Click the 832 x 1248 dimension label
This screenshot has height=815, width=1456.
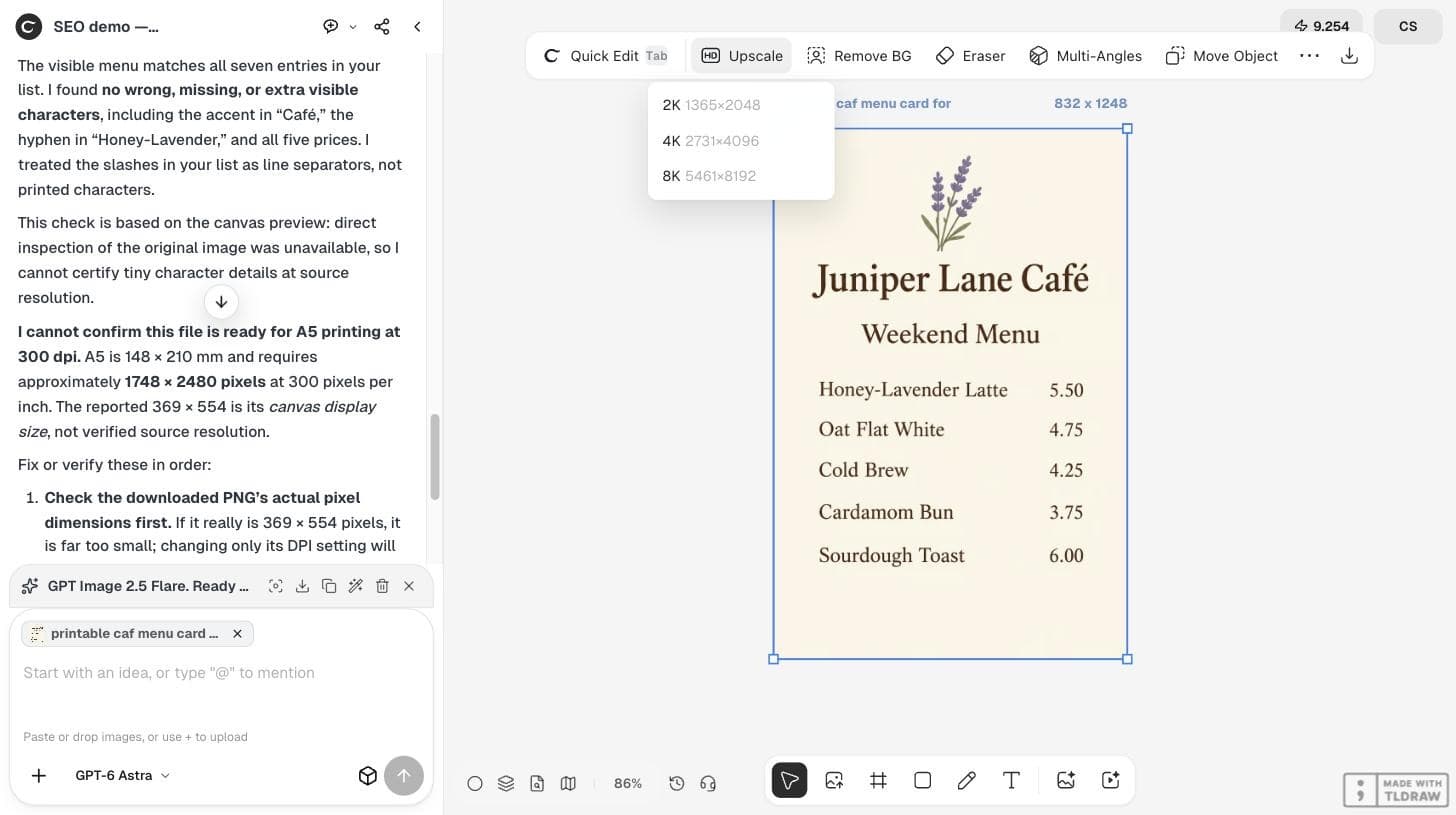(x=1090, y=103)
